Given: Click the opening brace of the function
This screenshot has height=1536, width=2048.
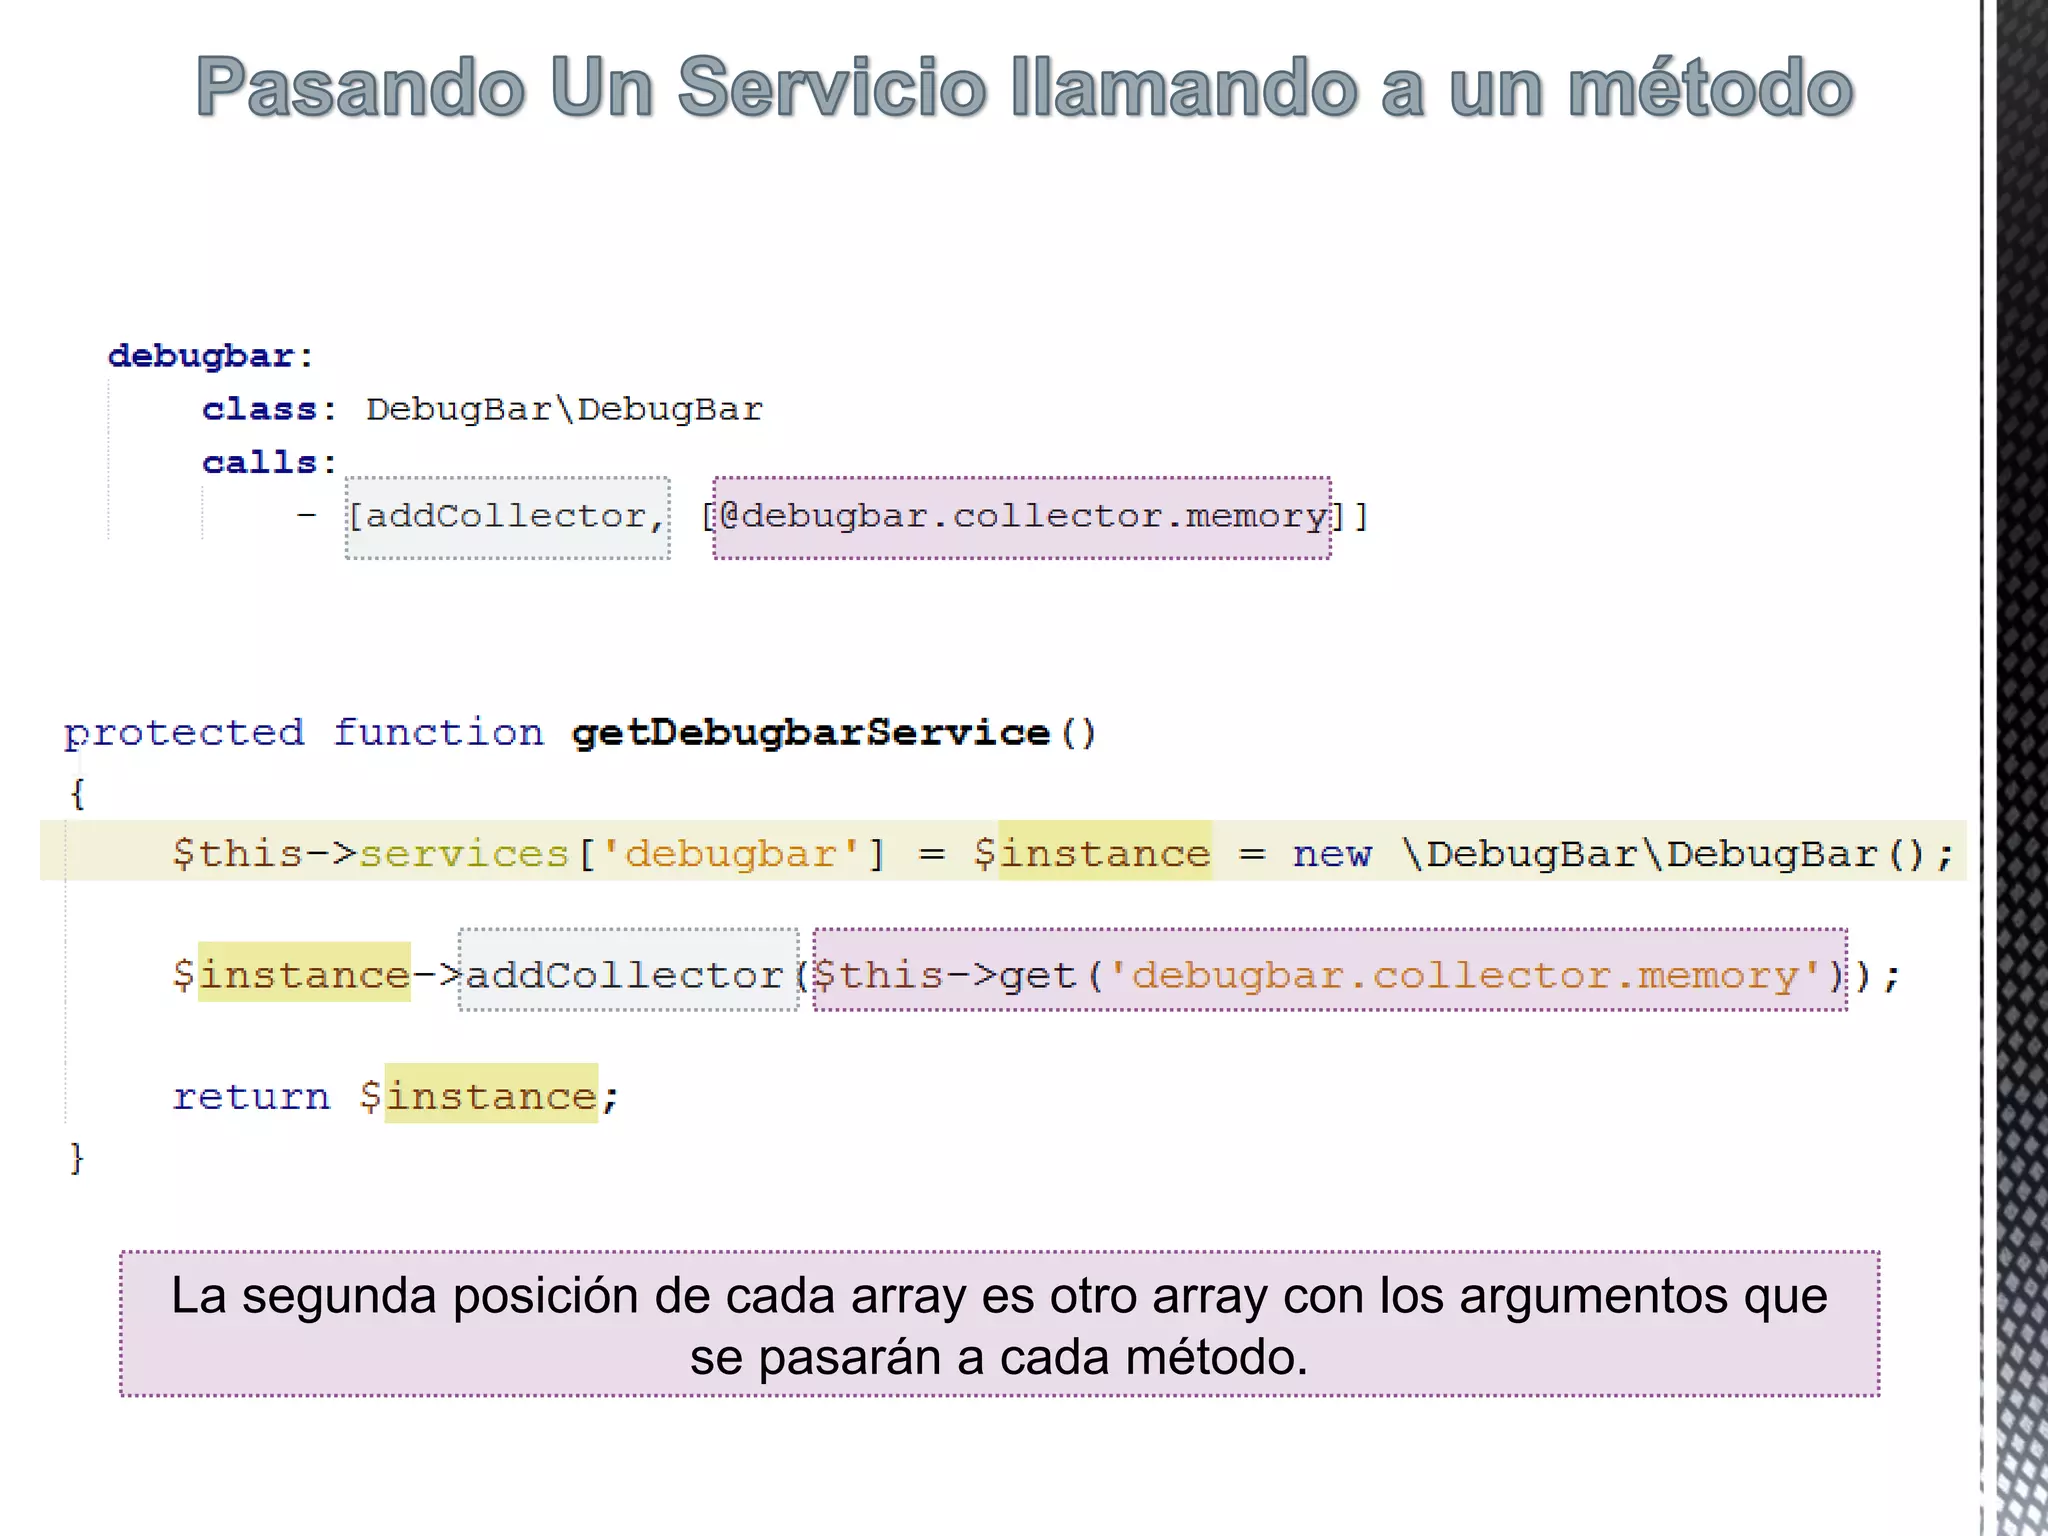Looking at the screenshot, I should pos(78,794).
